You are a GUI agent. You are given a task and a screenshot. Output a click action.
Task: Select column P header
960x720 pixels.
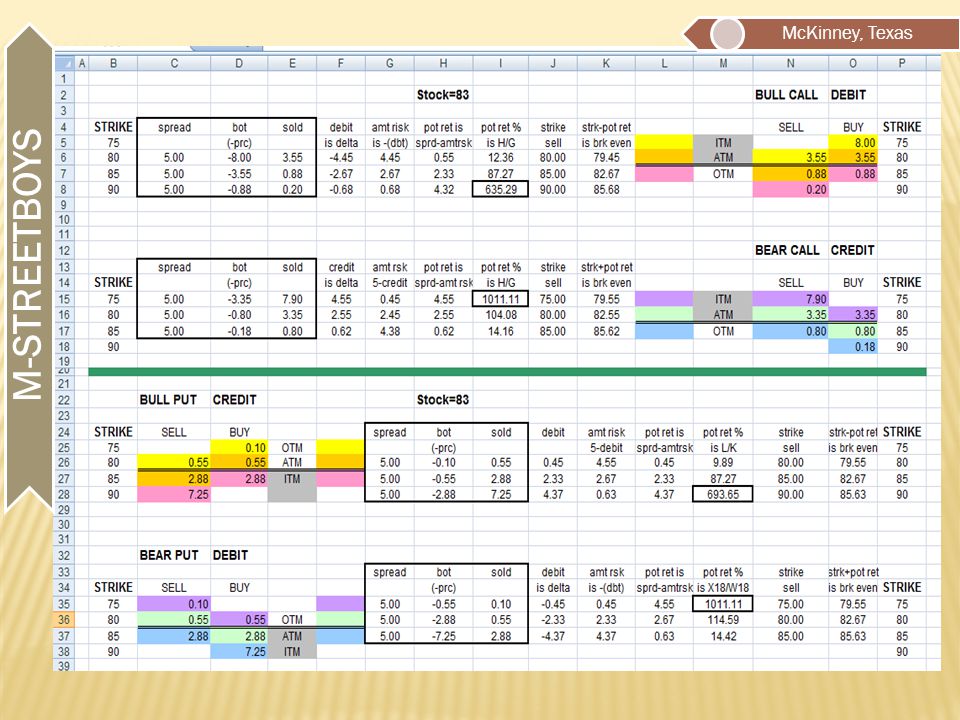[901, 63]
